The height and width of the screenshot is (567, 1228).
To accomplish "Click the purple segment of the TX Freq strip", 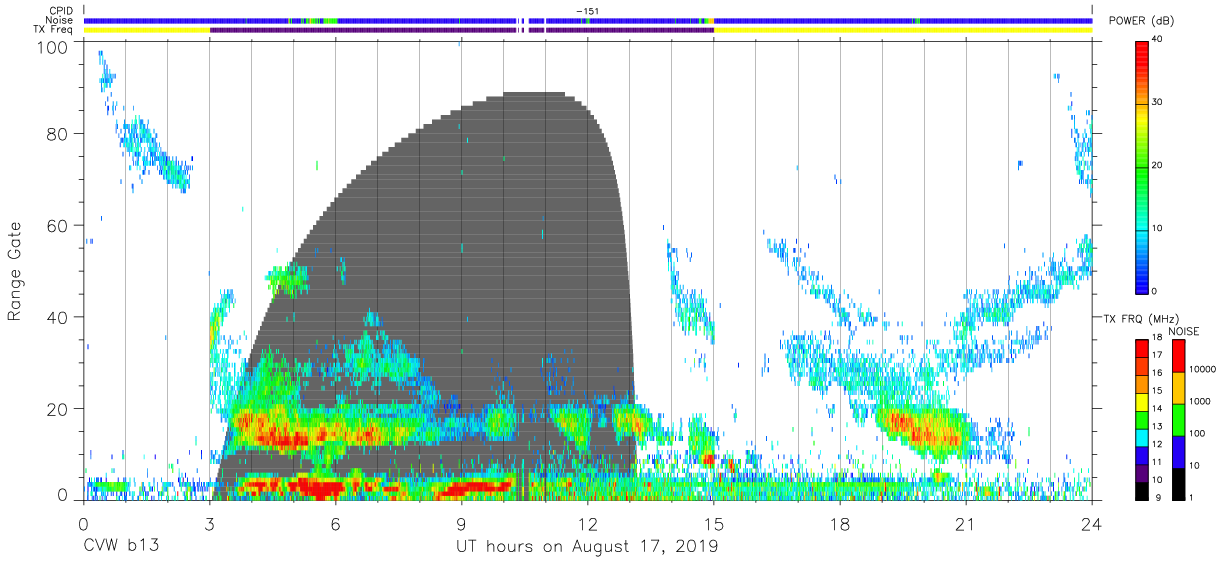I will [x=461, y=30].
